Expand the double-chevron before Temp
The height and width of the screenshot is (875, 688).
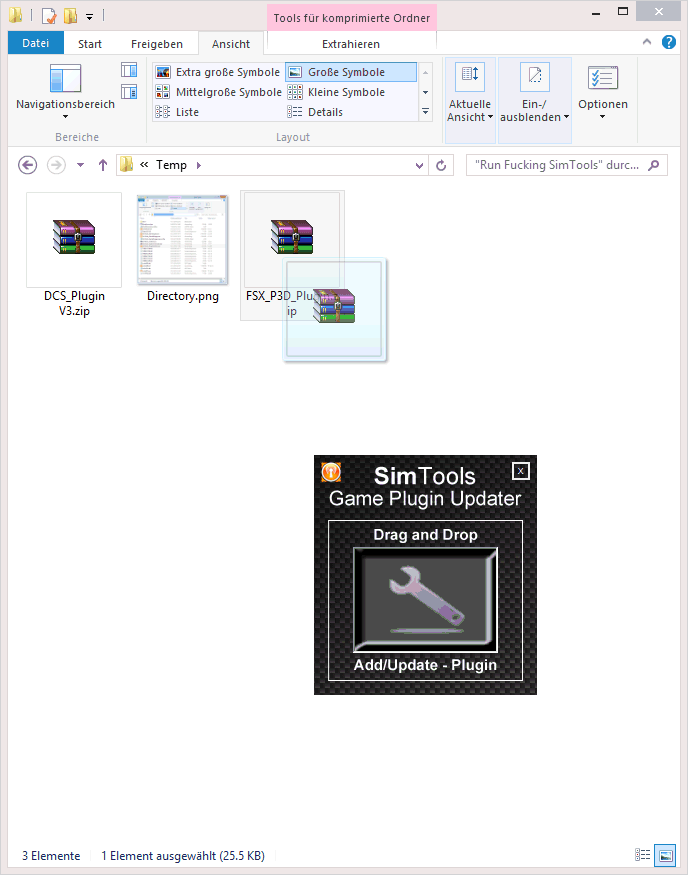click(x=144, y=165)
